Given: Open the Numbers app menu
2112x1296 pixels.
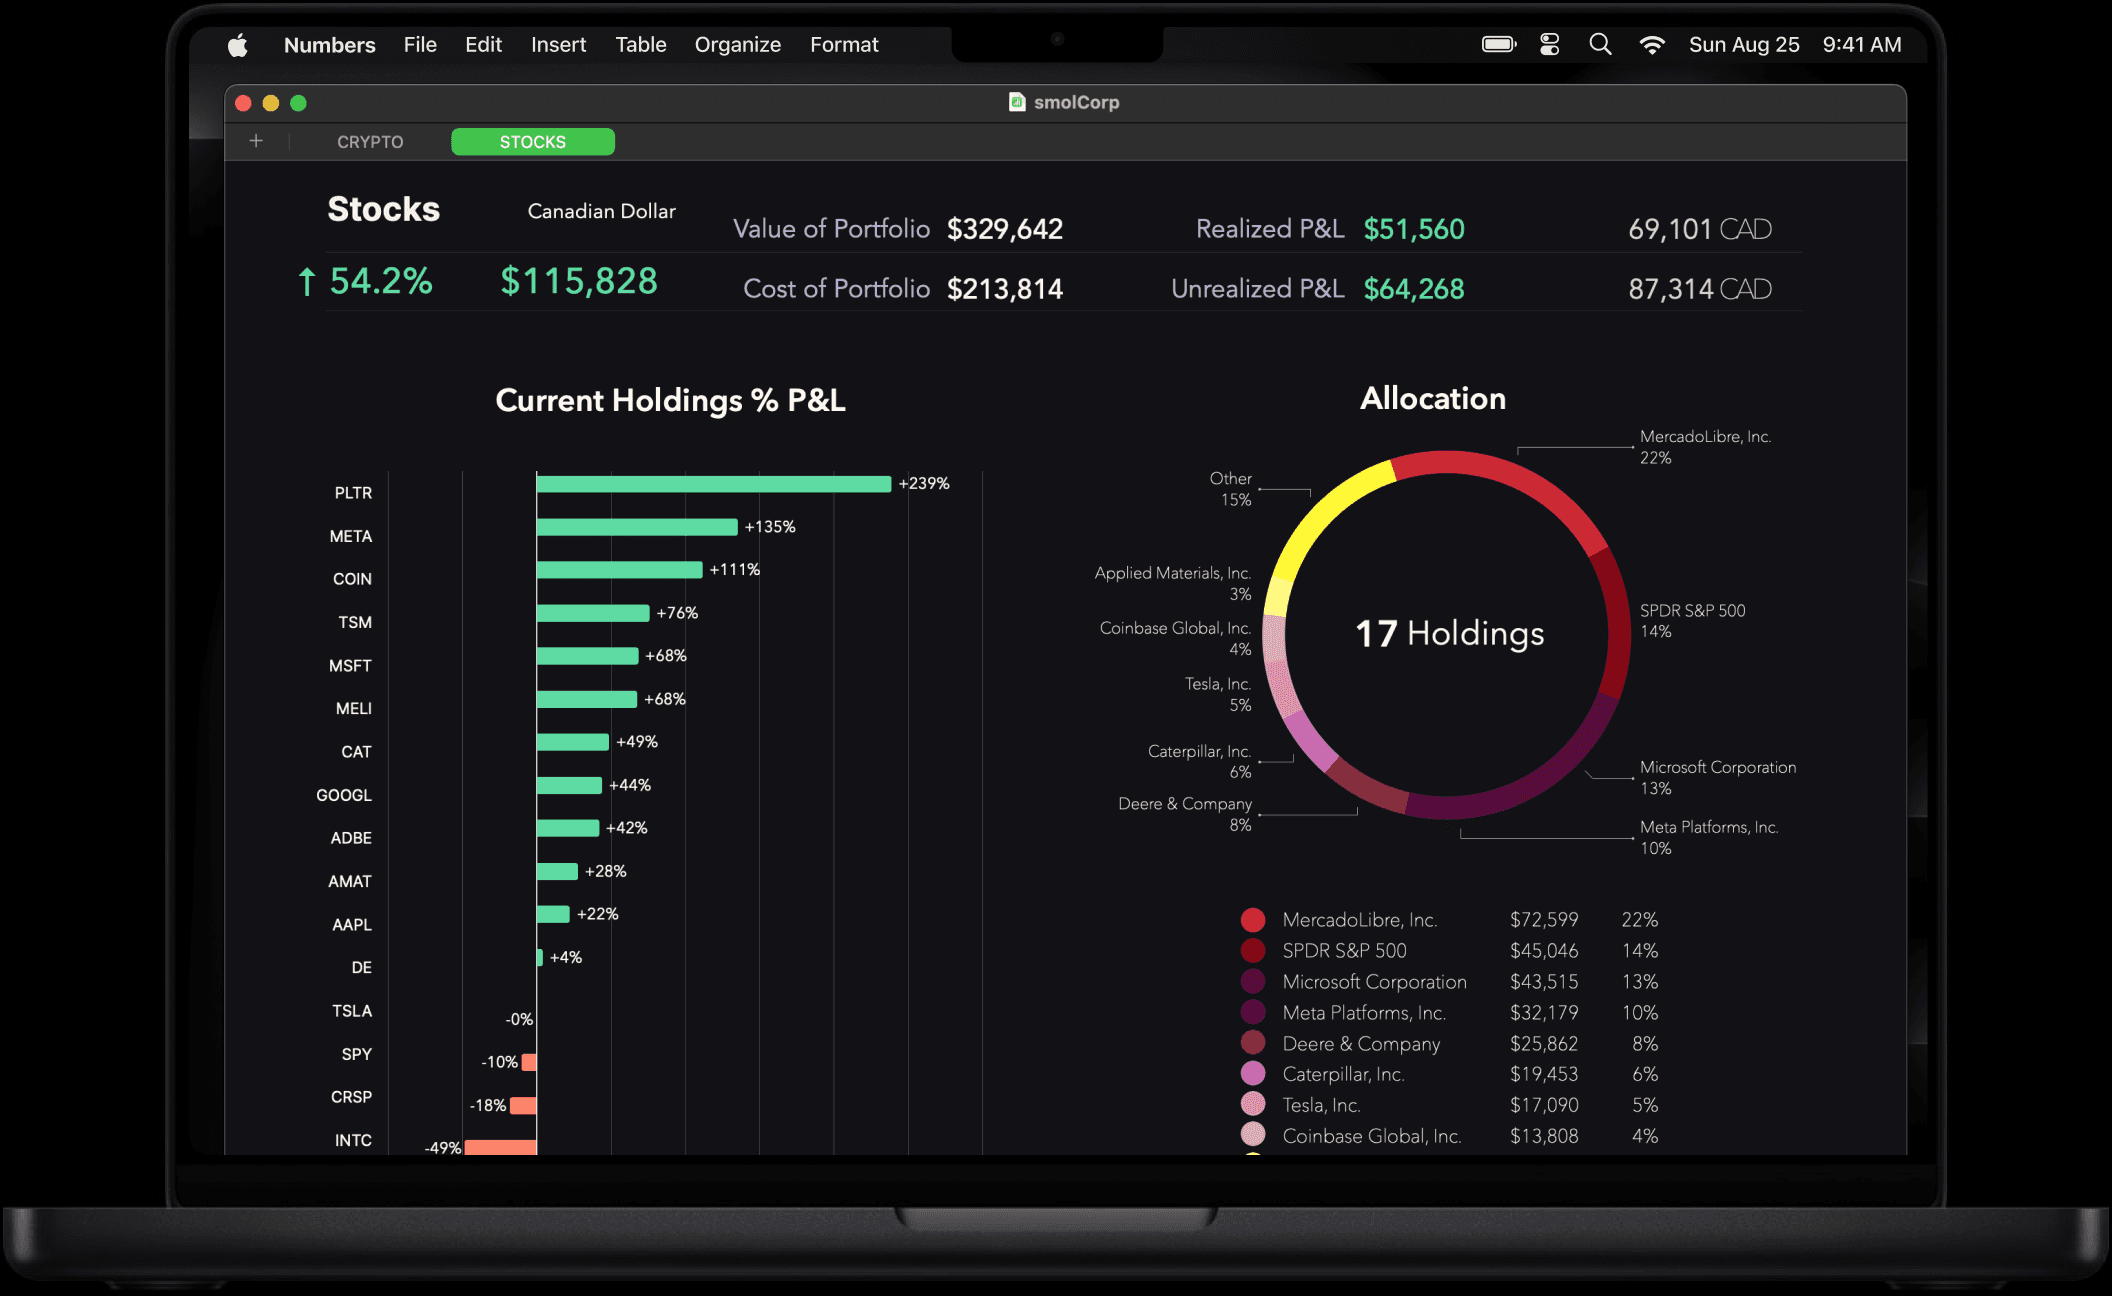Looking at the screenshot, I should pyautogui.click(x=329, y=45).
